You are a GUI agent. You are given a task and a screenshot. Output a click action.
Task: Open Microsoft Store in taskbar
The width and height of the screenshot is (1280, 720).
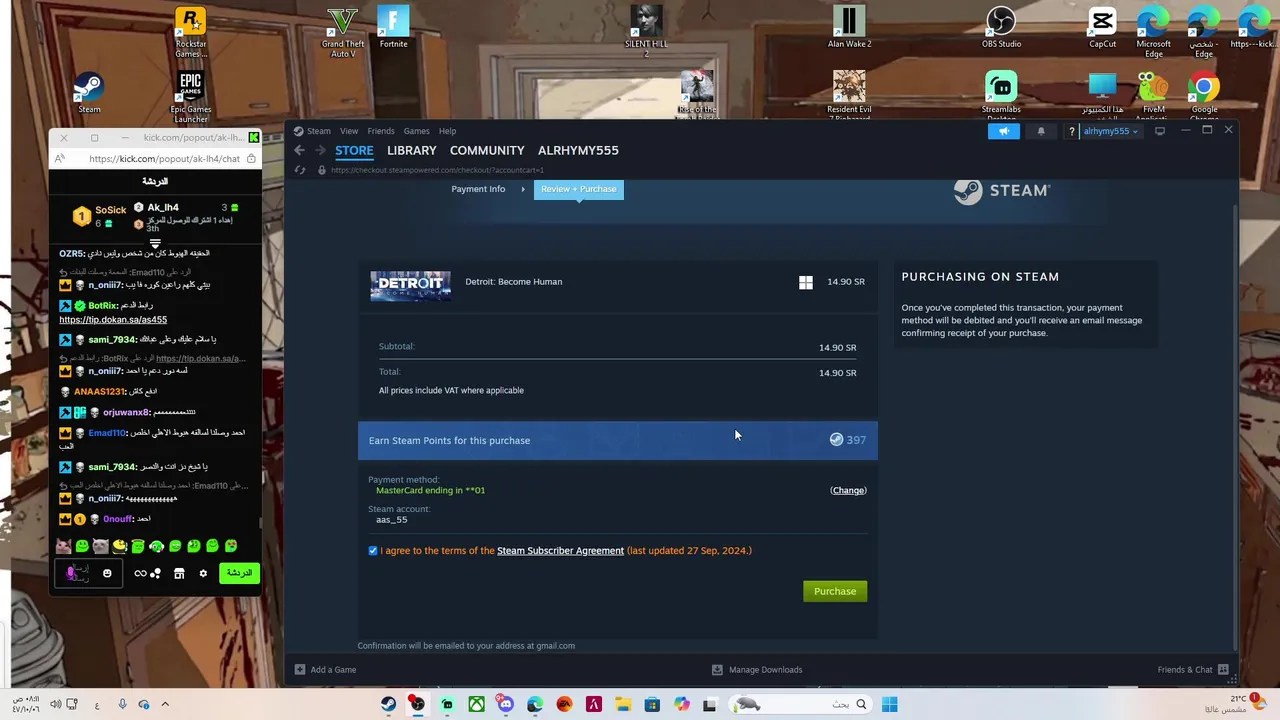[x=652, y=704]
